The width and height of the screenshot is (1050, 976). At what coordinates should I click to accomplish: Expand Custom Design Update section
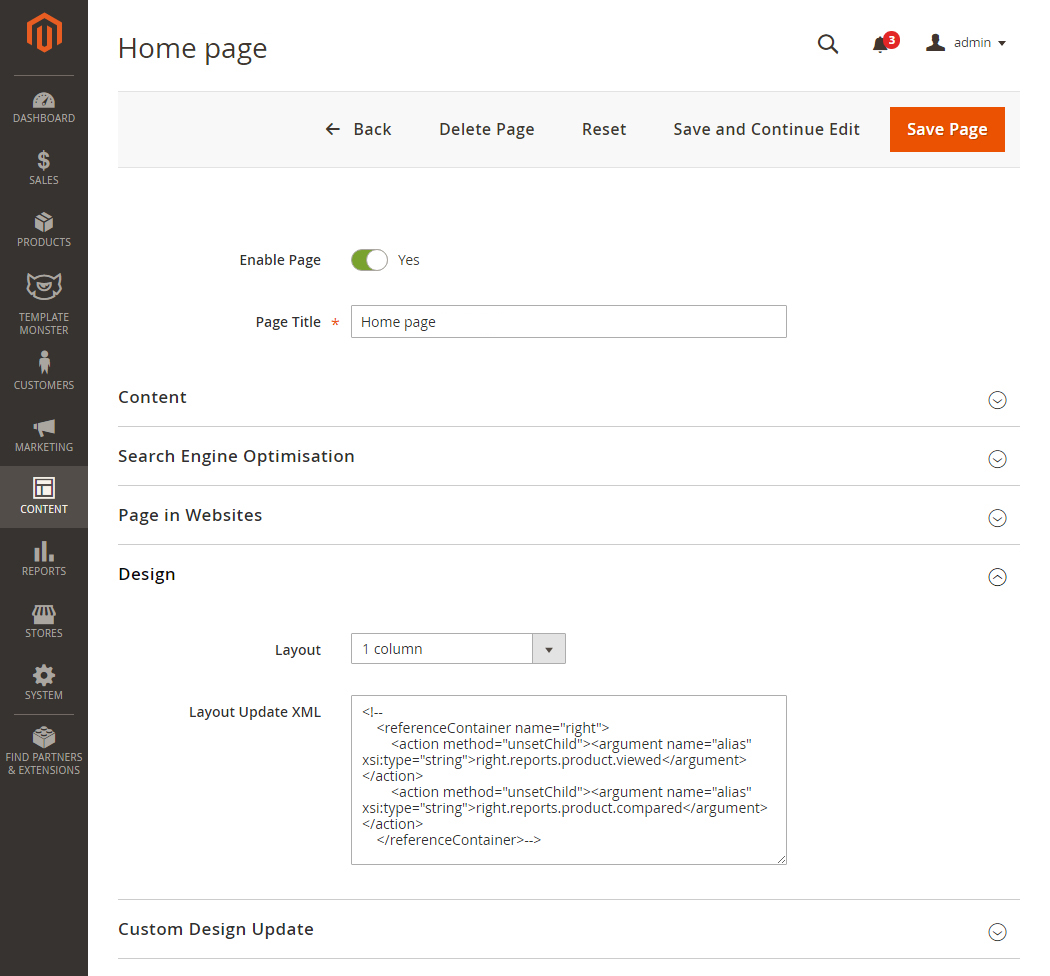click(997, 932)
